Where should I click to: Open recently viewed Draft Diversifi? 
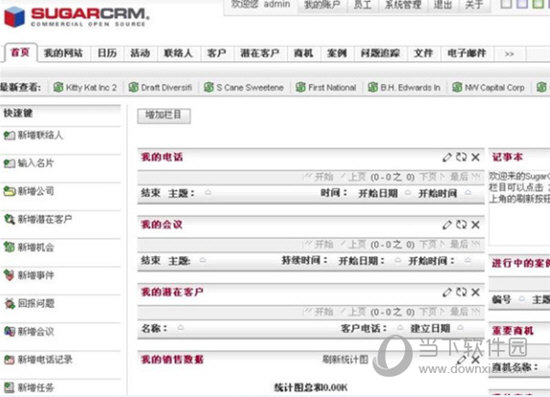pos(160,87)
